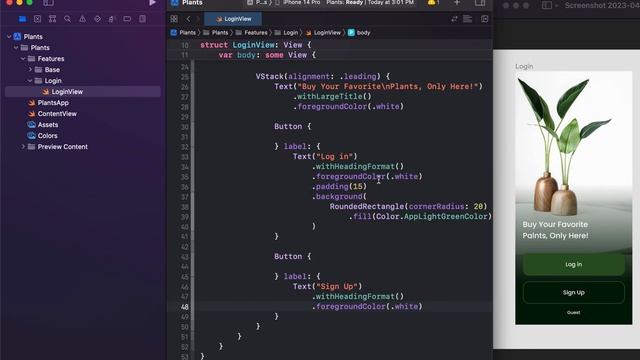Screen dimensions: 640x360
Task: Click the body symbol in the jump bar
Action: [x=359, y=33]
